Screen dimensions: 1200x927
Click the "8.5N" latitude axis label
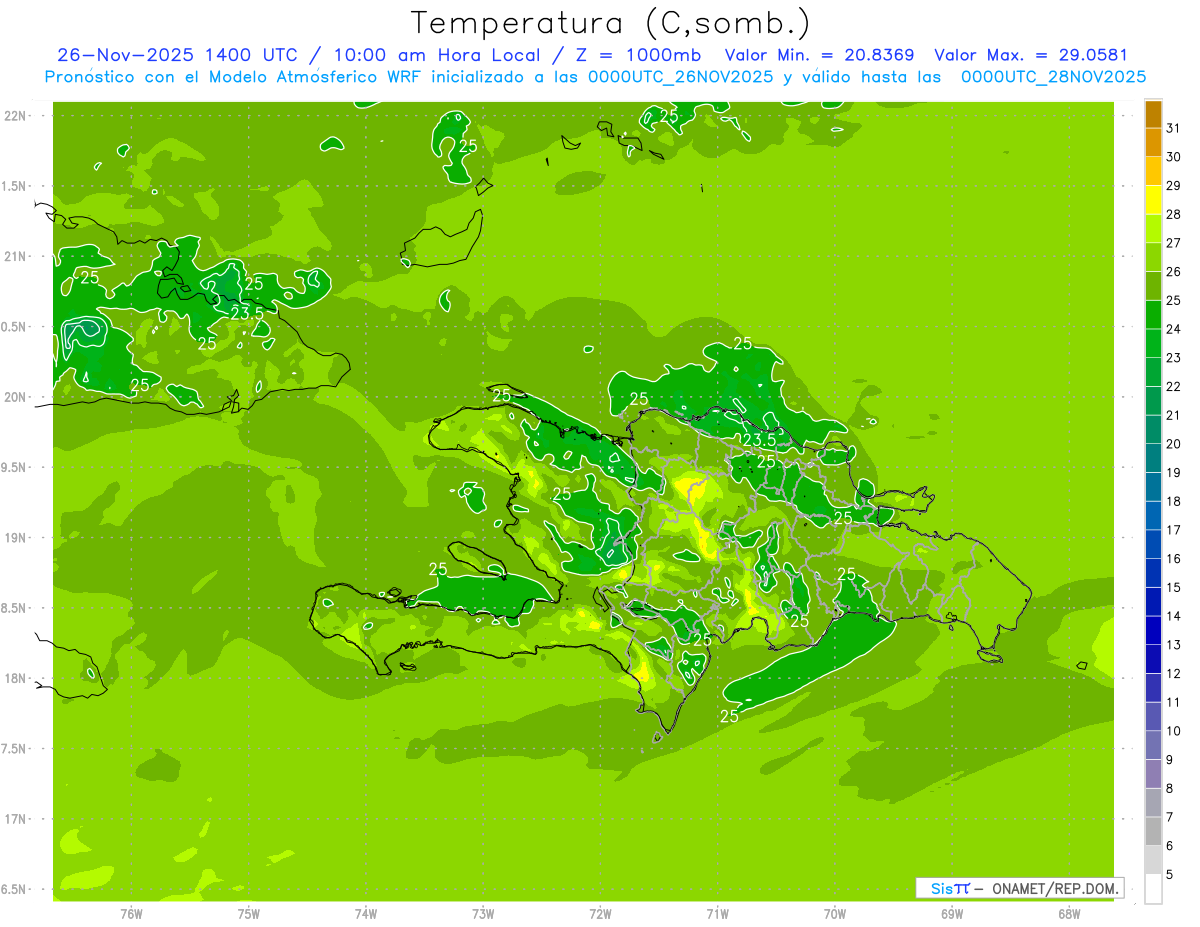pos(14,608)
